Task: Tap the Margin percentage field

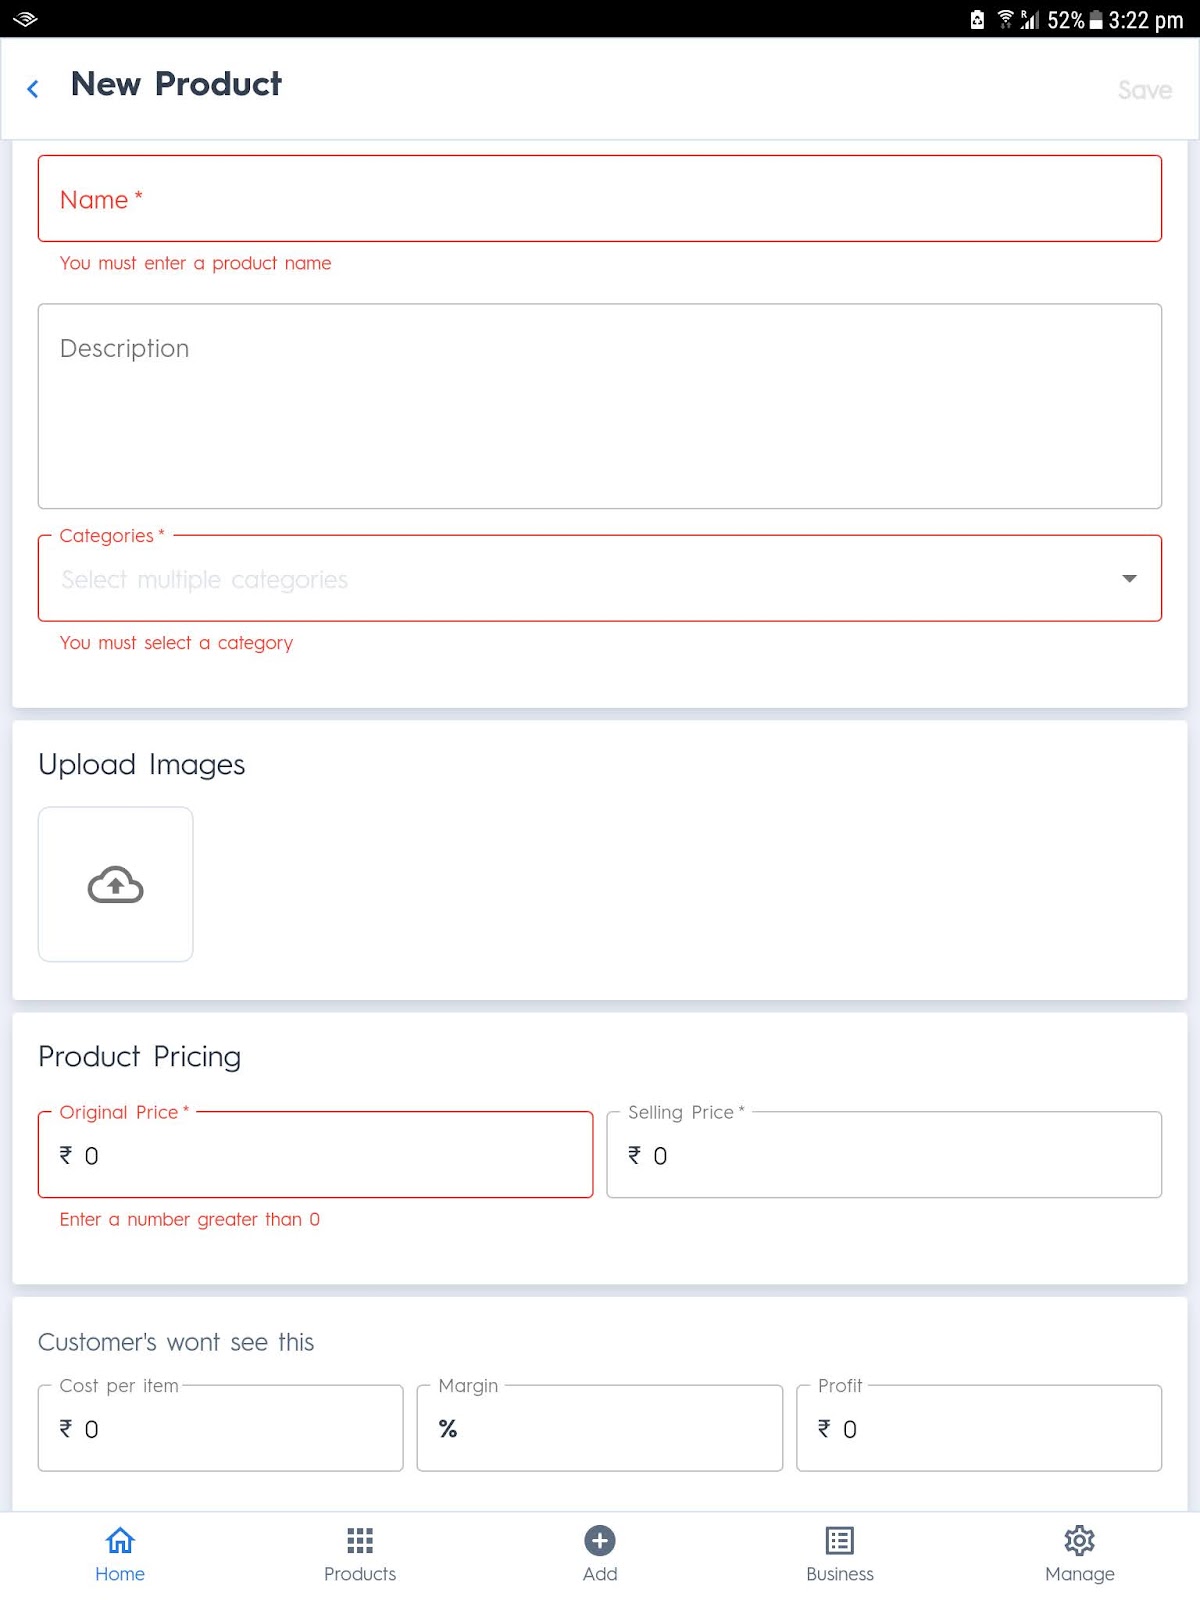Action: click(599, 1428)
